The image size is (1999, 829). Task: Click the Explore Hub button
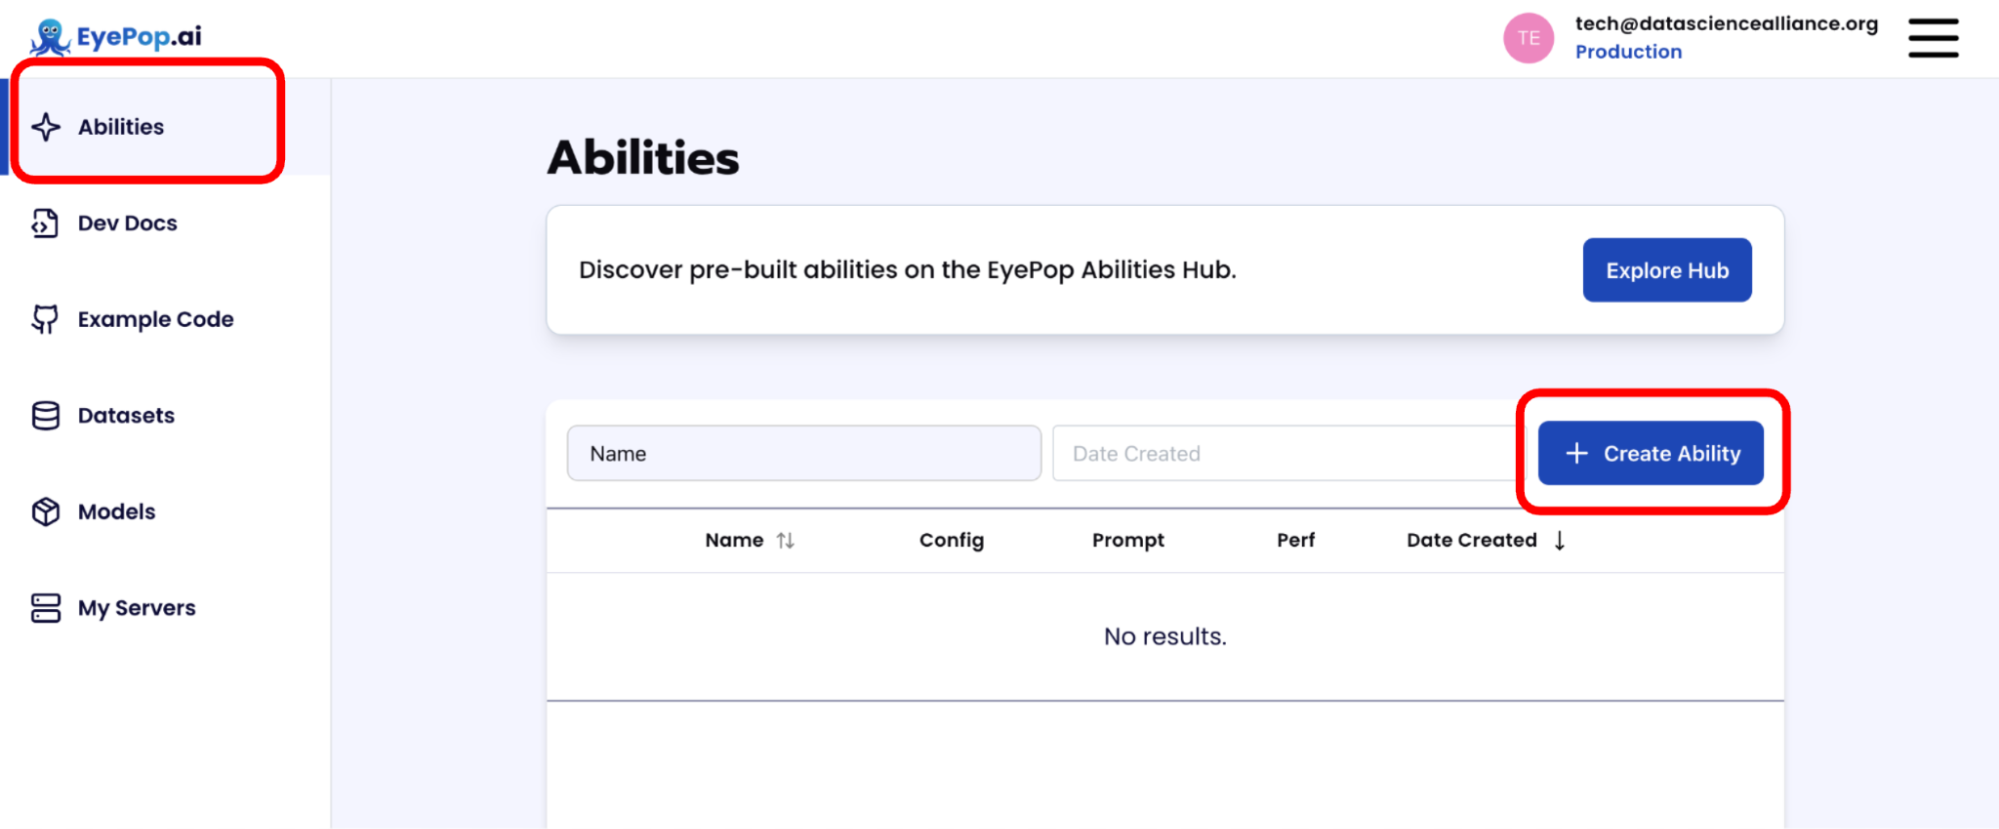click(1667, 270)
